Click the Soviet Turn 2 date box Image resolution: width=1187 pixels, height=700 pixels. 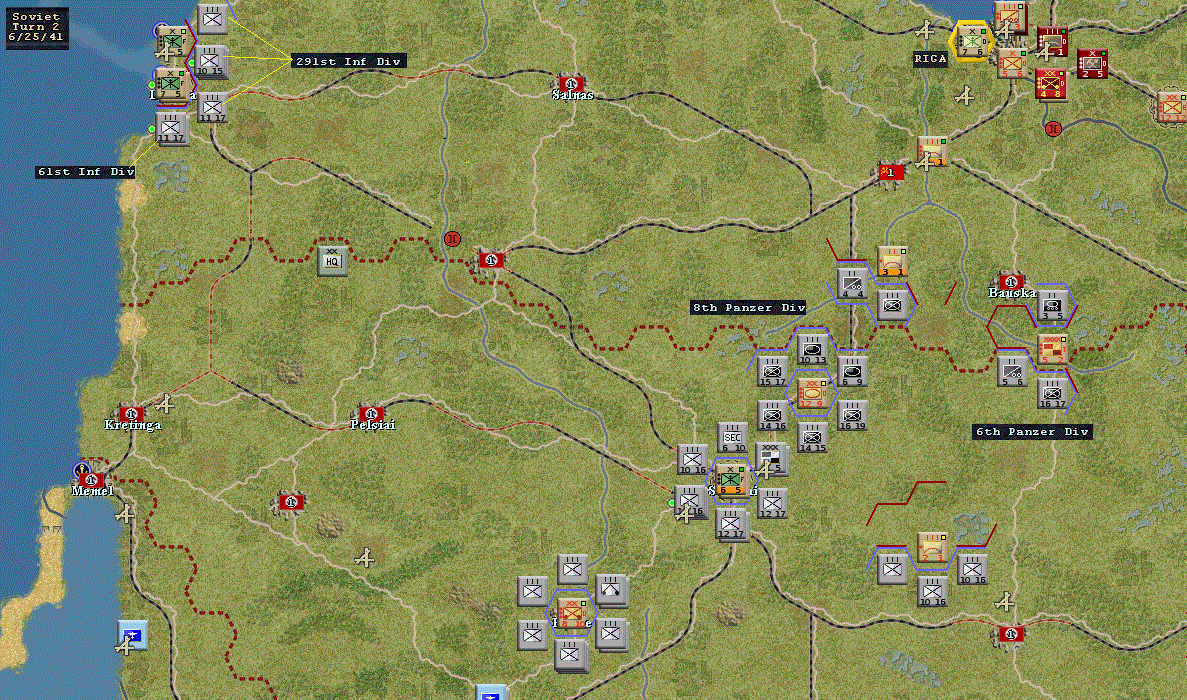(37, 27)
